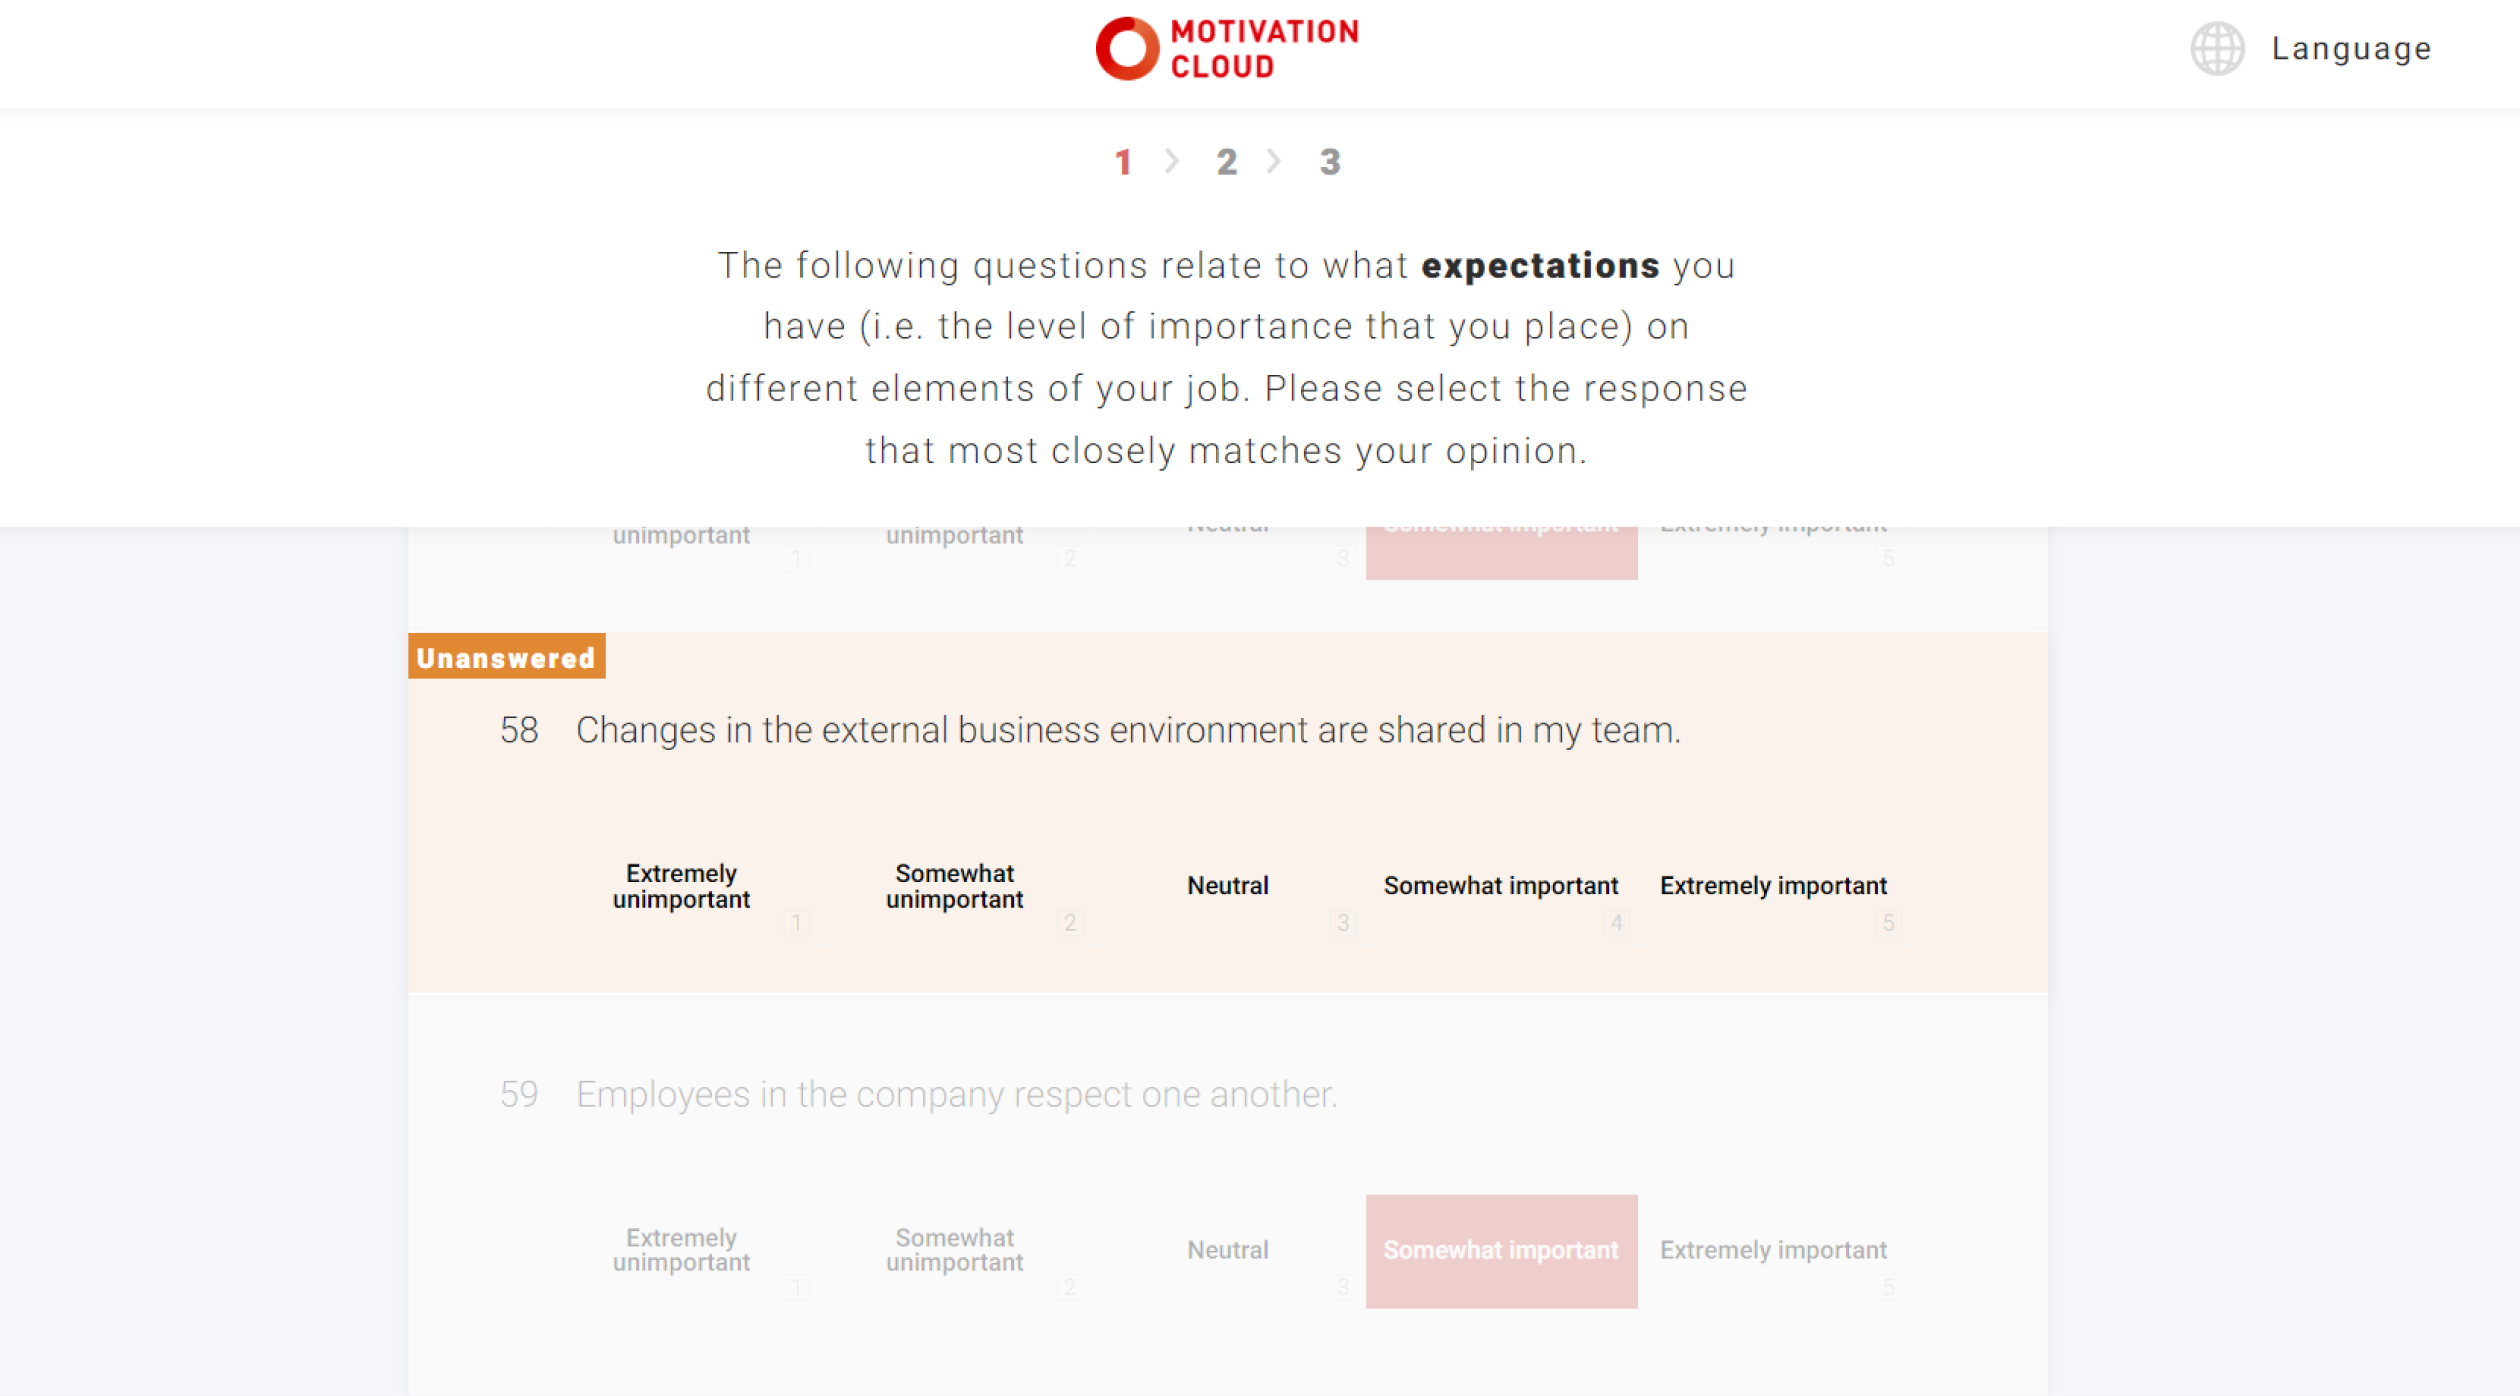Choose Somewhat unimportant for question 59

point(955,1251)
